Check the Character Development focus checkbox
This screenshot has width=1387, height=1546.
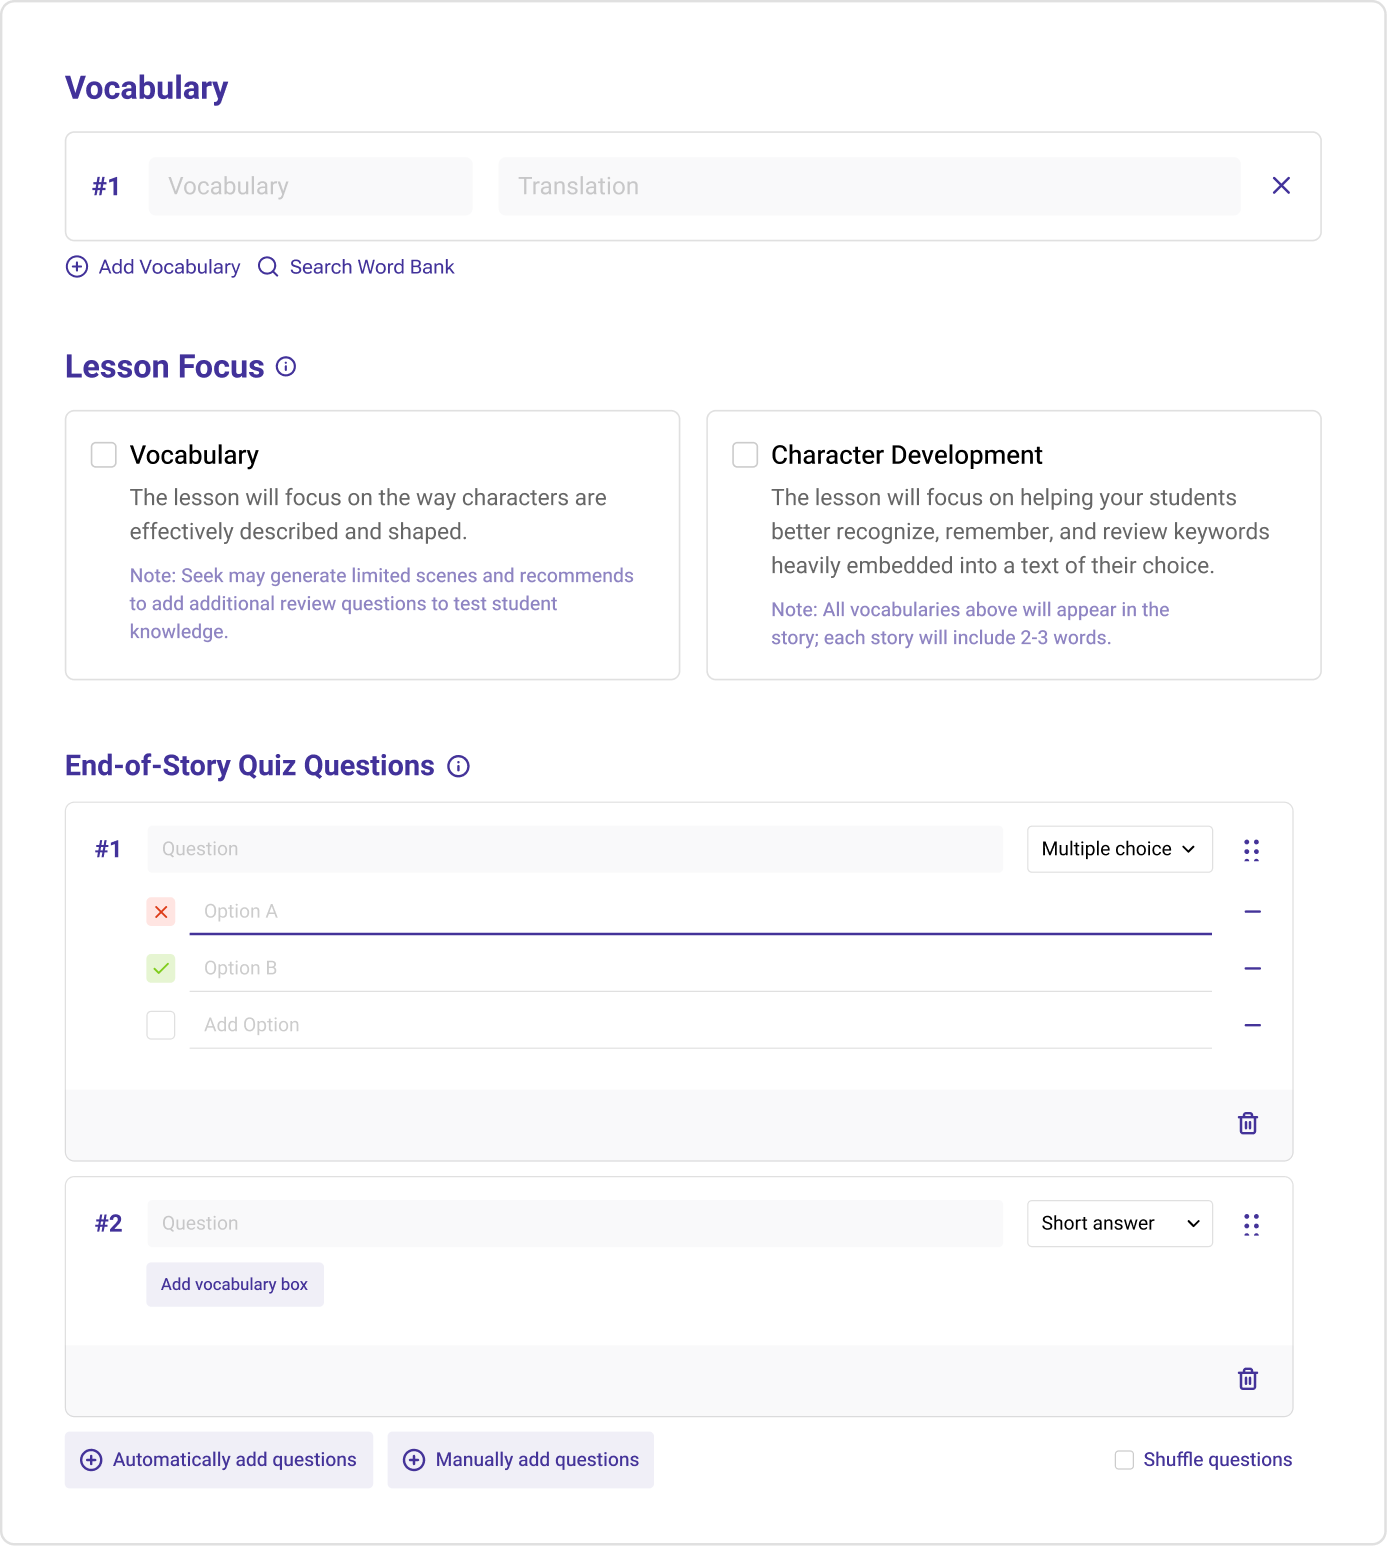pyautogui.click(x=745, y=455)
